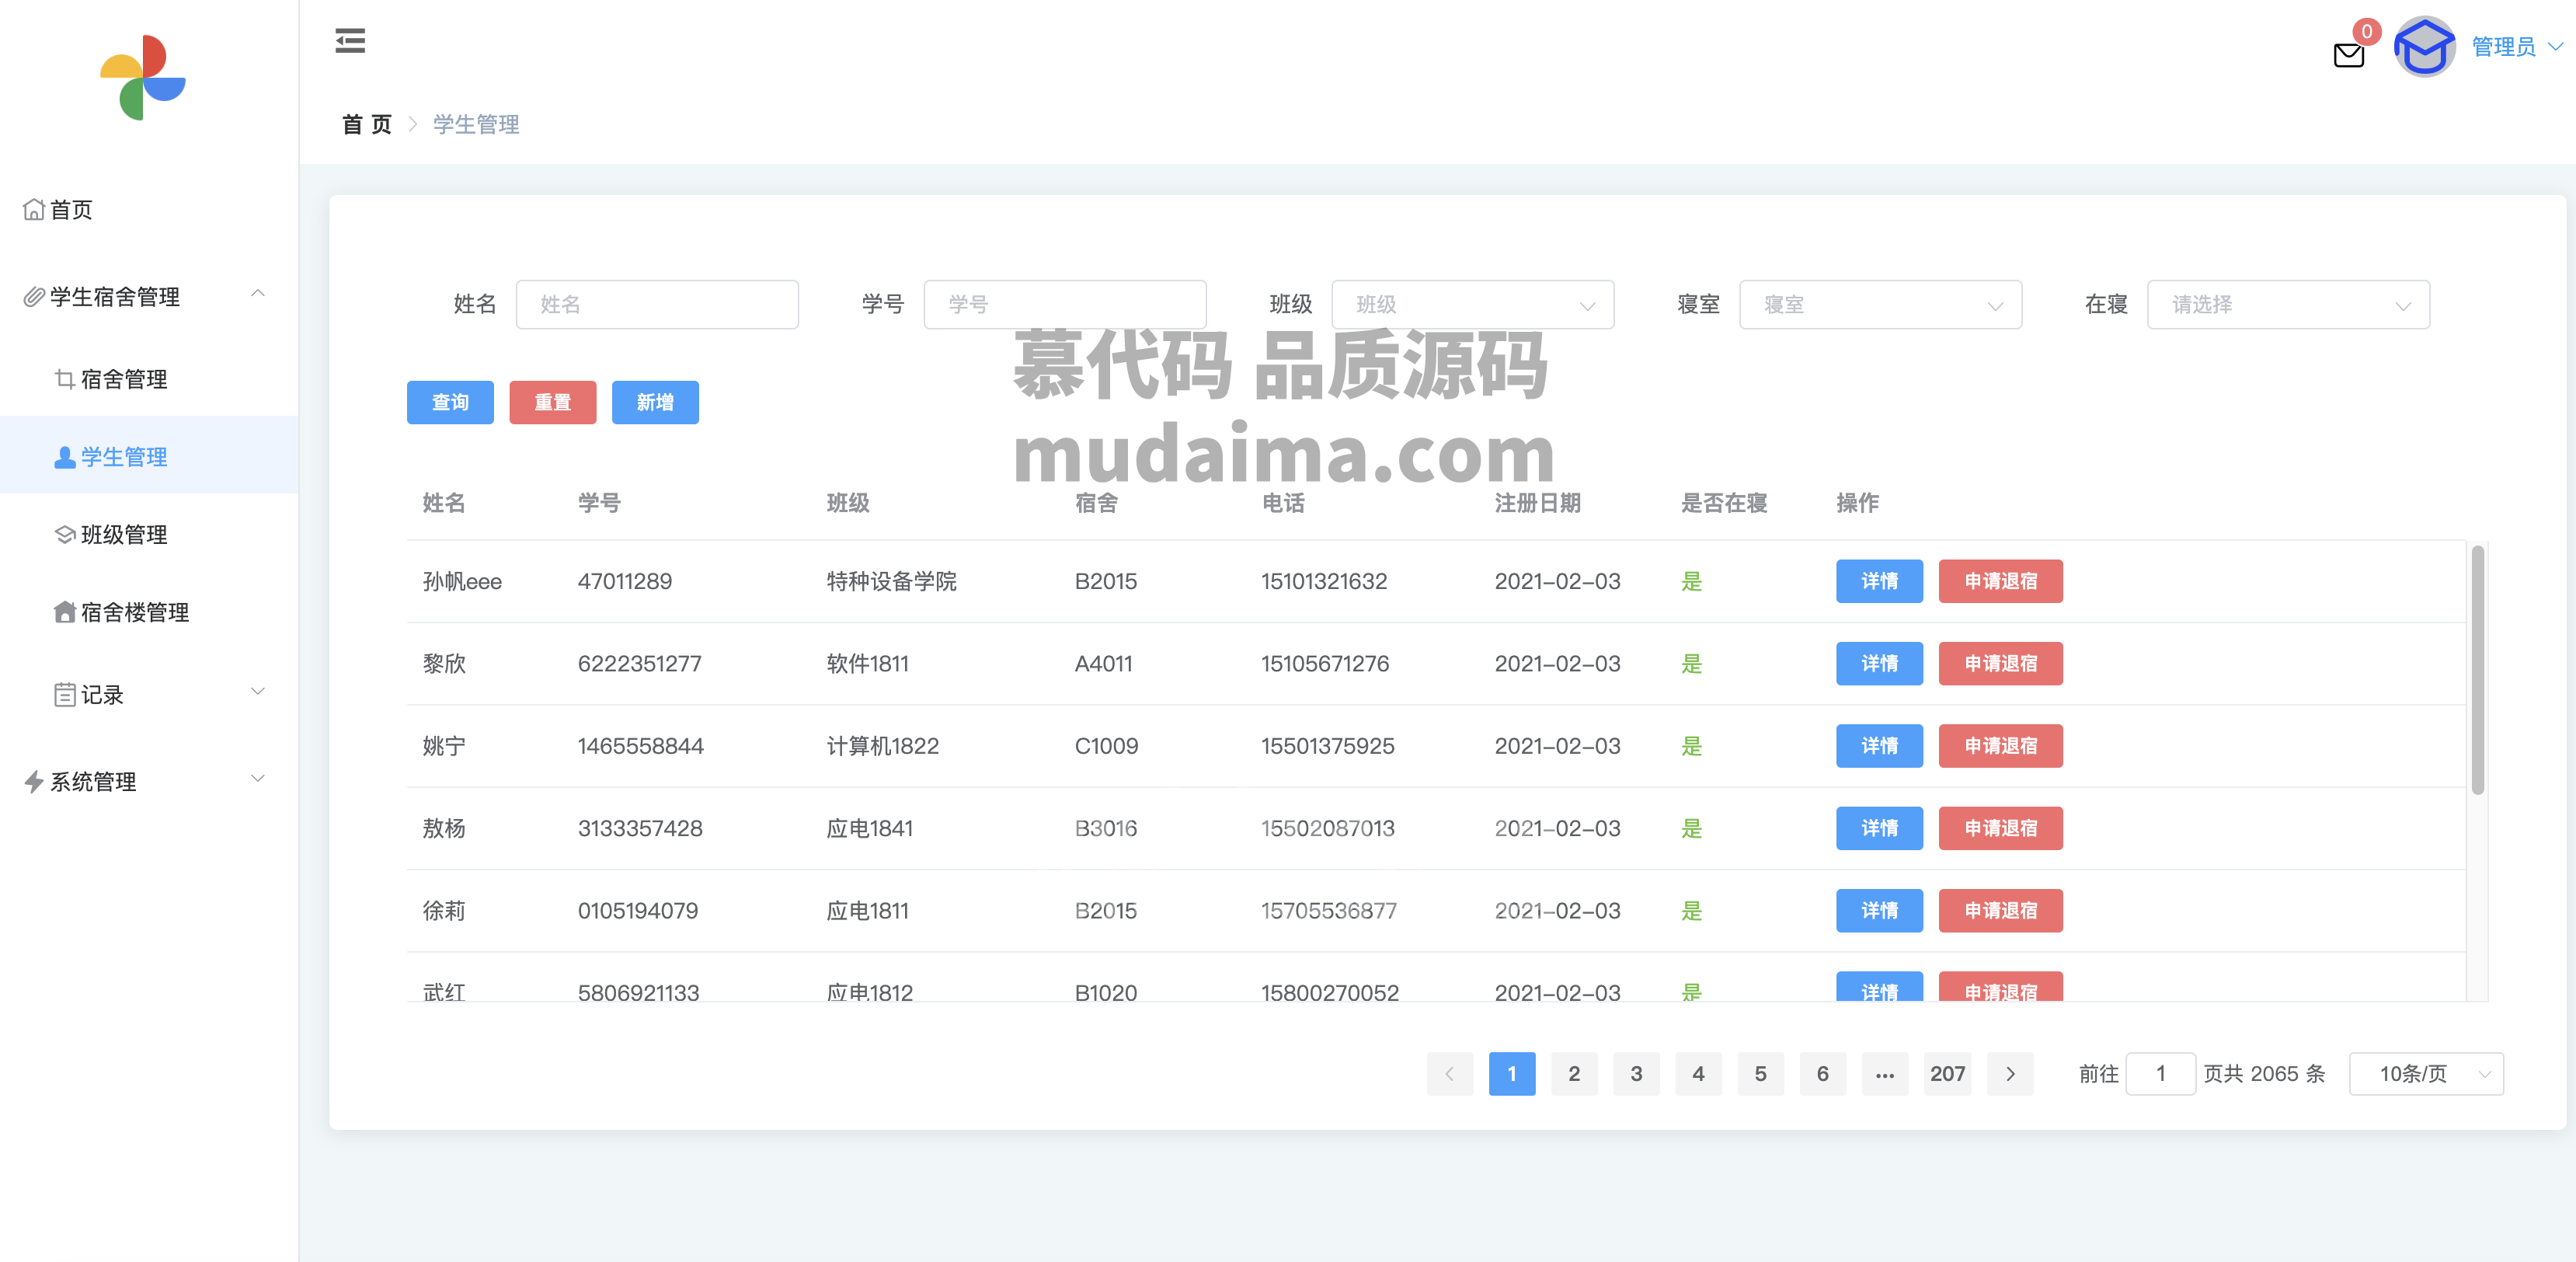
Task: Click 申请退宿 for 敖杨
Action: point(2000,829)
